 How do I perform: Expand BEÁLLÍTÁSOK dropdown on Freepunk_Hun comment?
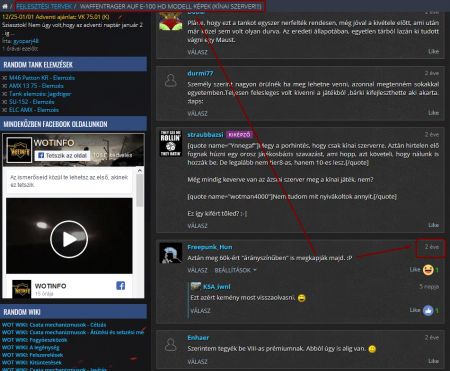point(235,270)
